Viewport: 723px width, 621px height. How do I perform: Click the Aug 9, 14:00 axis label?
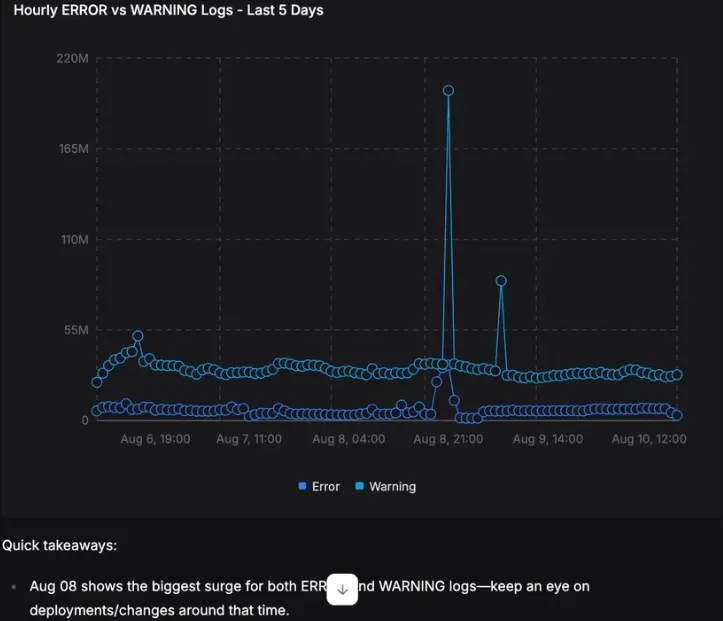click(x=547, y=439)
